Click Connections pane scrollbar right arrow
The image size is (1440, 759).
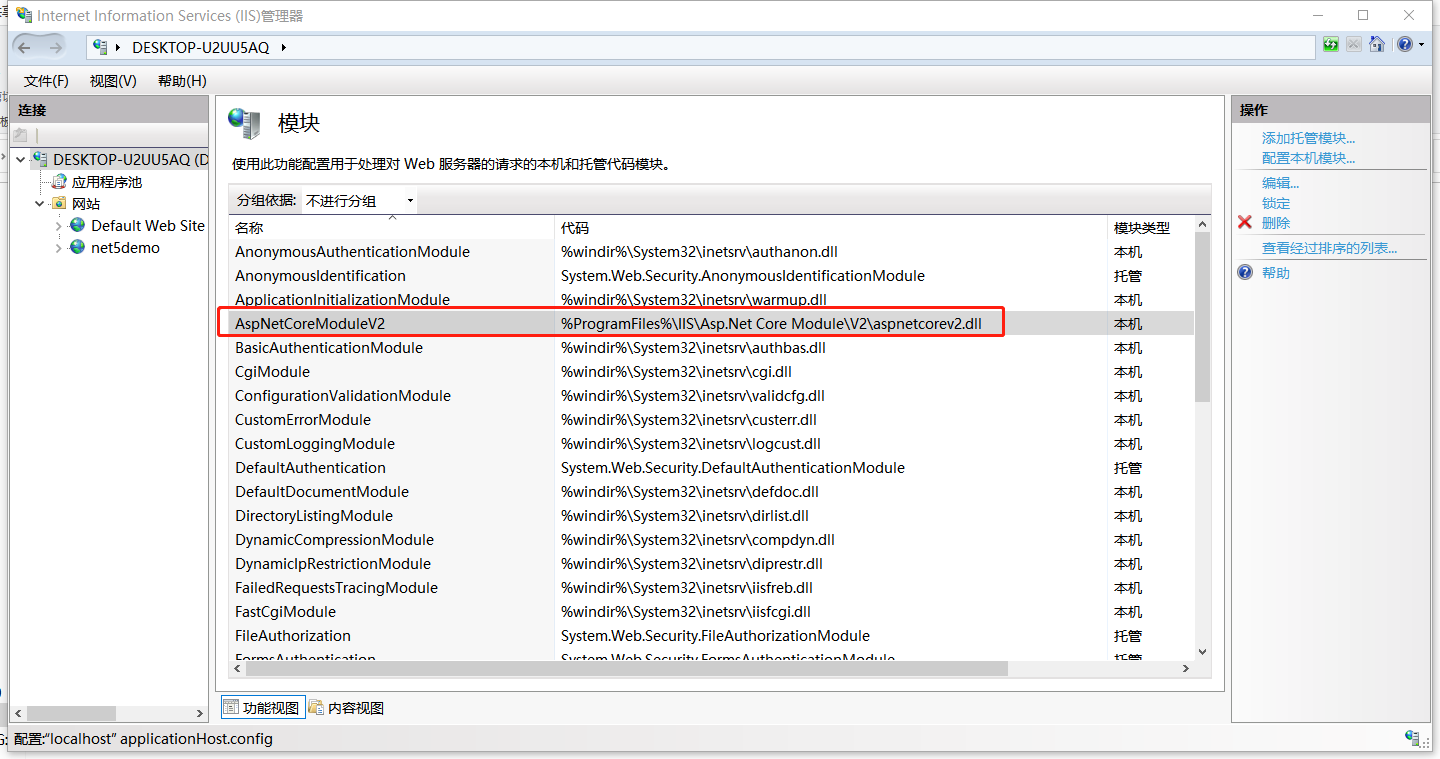pos(200,714)
